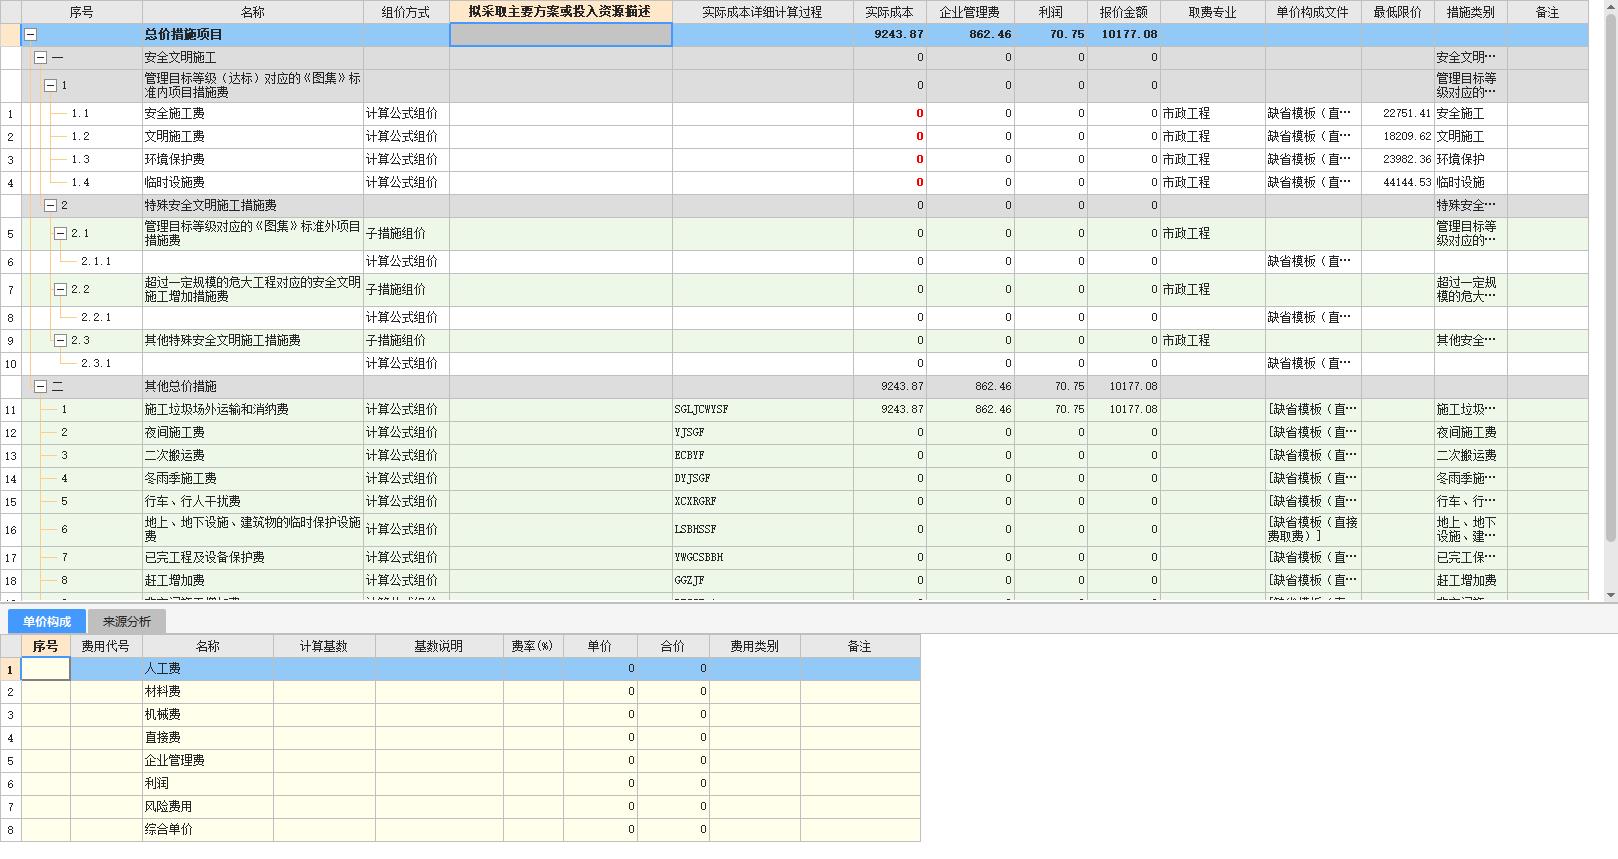Viewport: 1618px width, 859px height.
Task: Click the 取费专业 column header
Action: coord(1212,12)
